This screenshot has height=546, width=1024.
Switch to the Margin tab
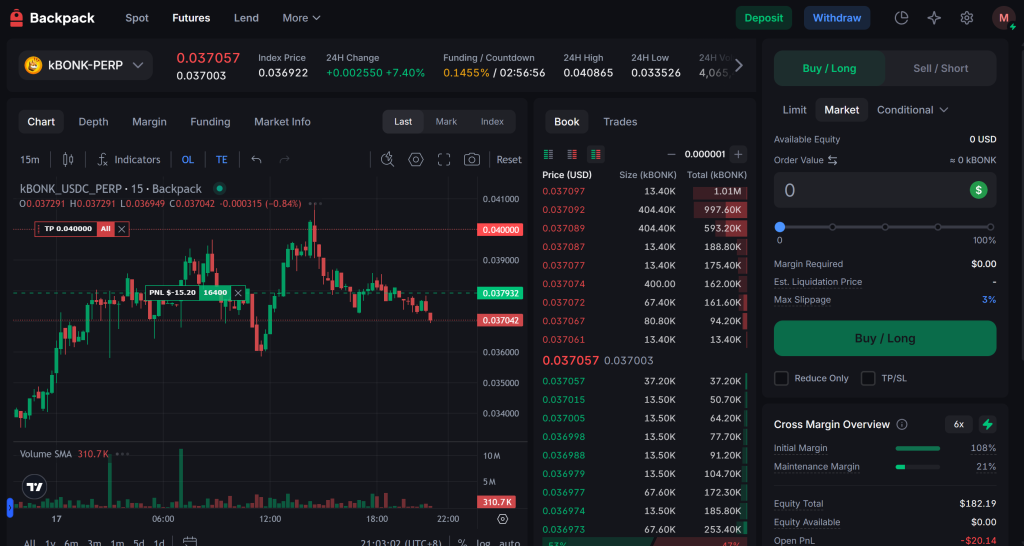[x=149, y=121]
